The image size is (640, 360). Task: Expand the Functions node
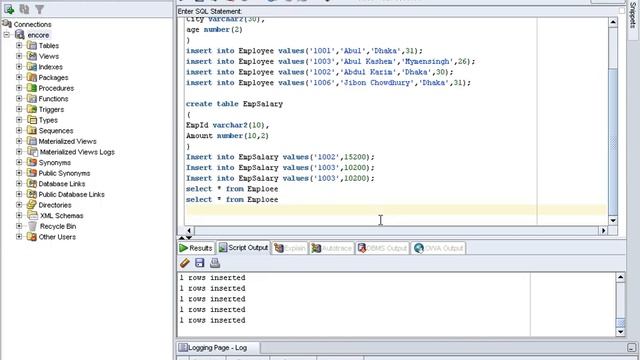click(x=19, y=98)
